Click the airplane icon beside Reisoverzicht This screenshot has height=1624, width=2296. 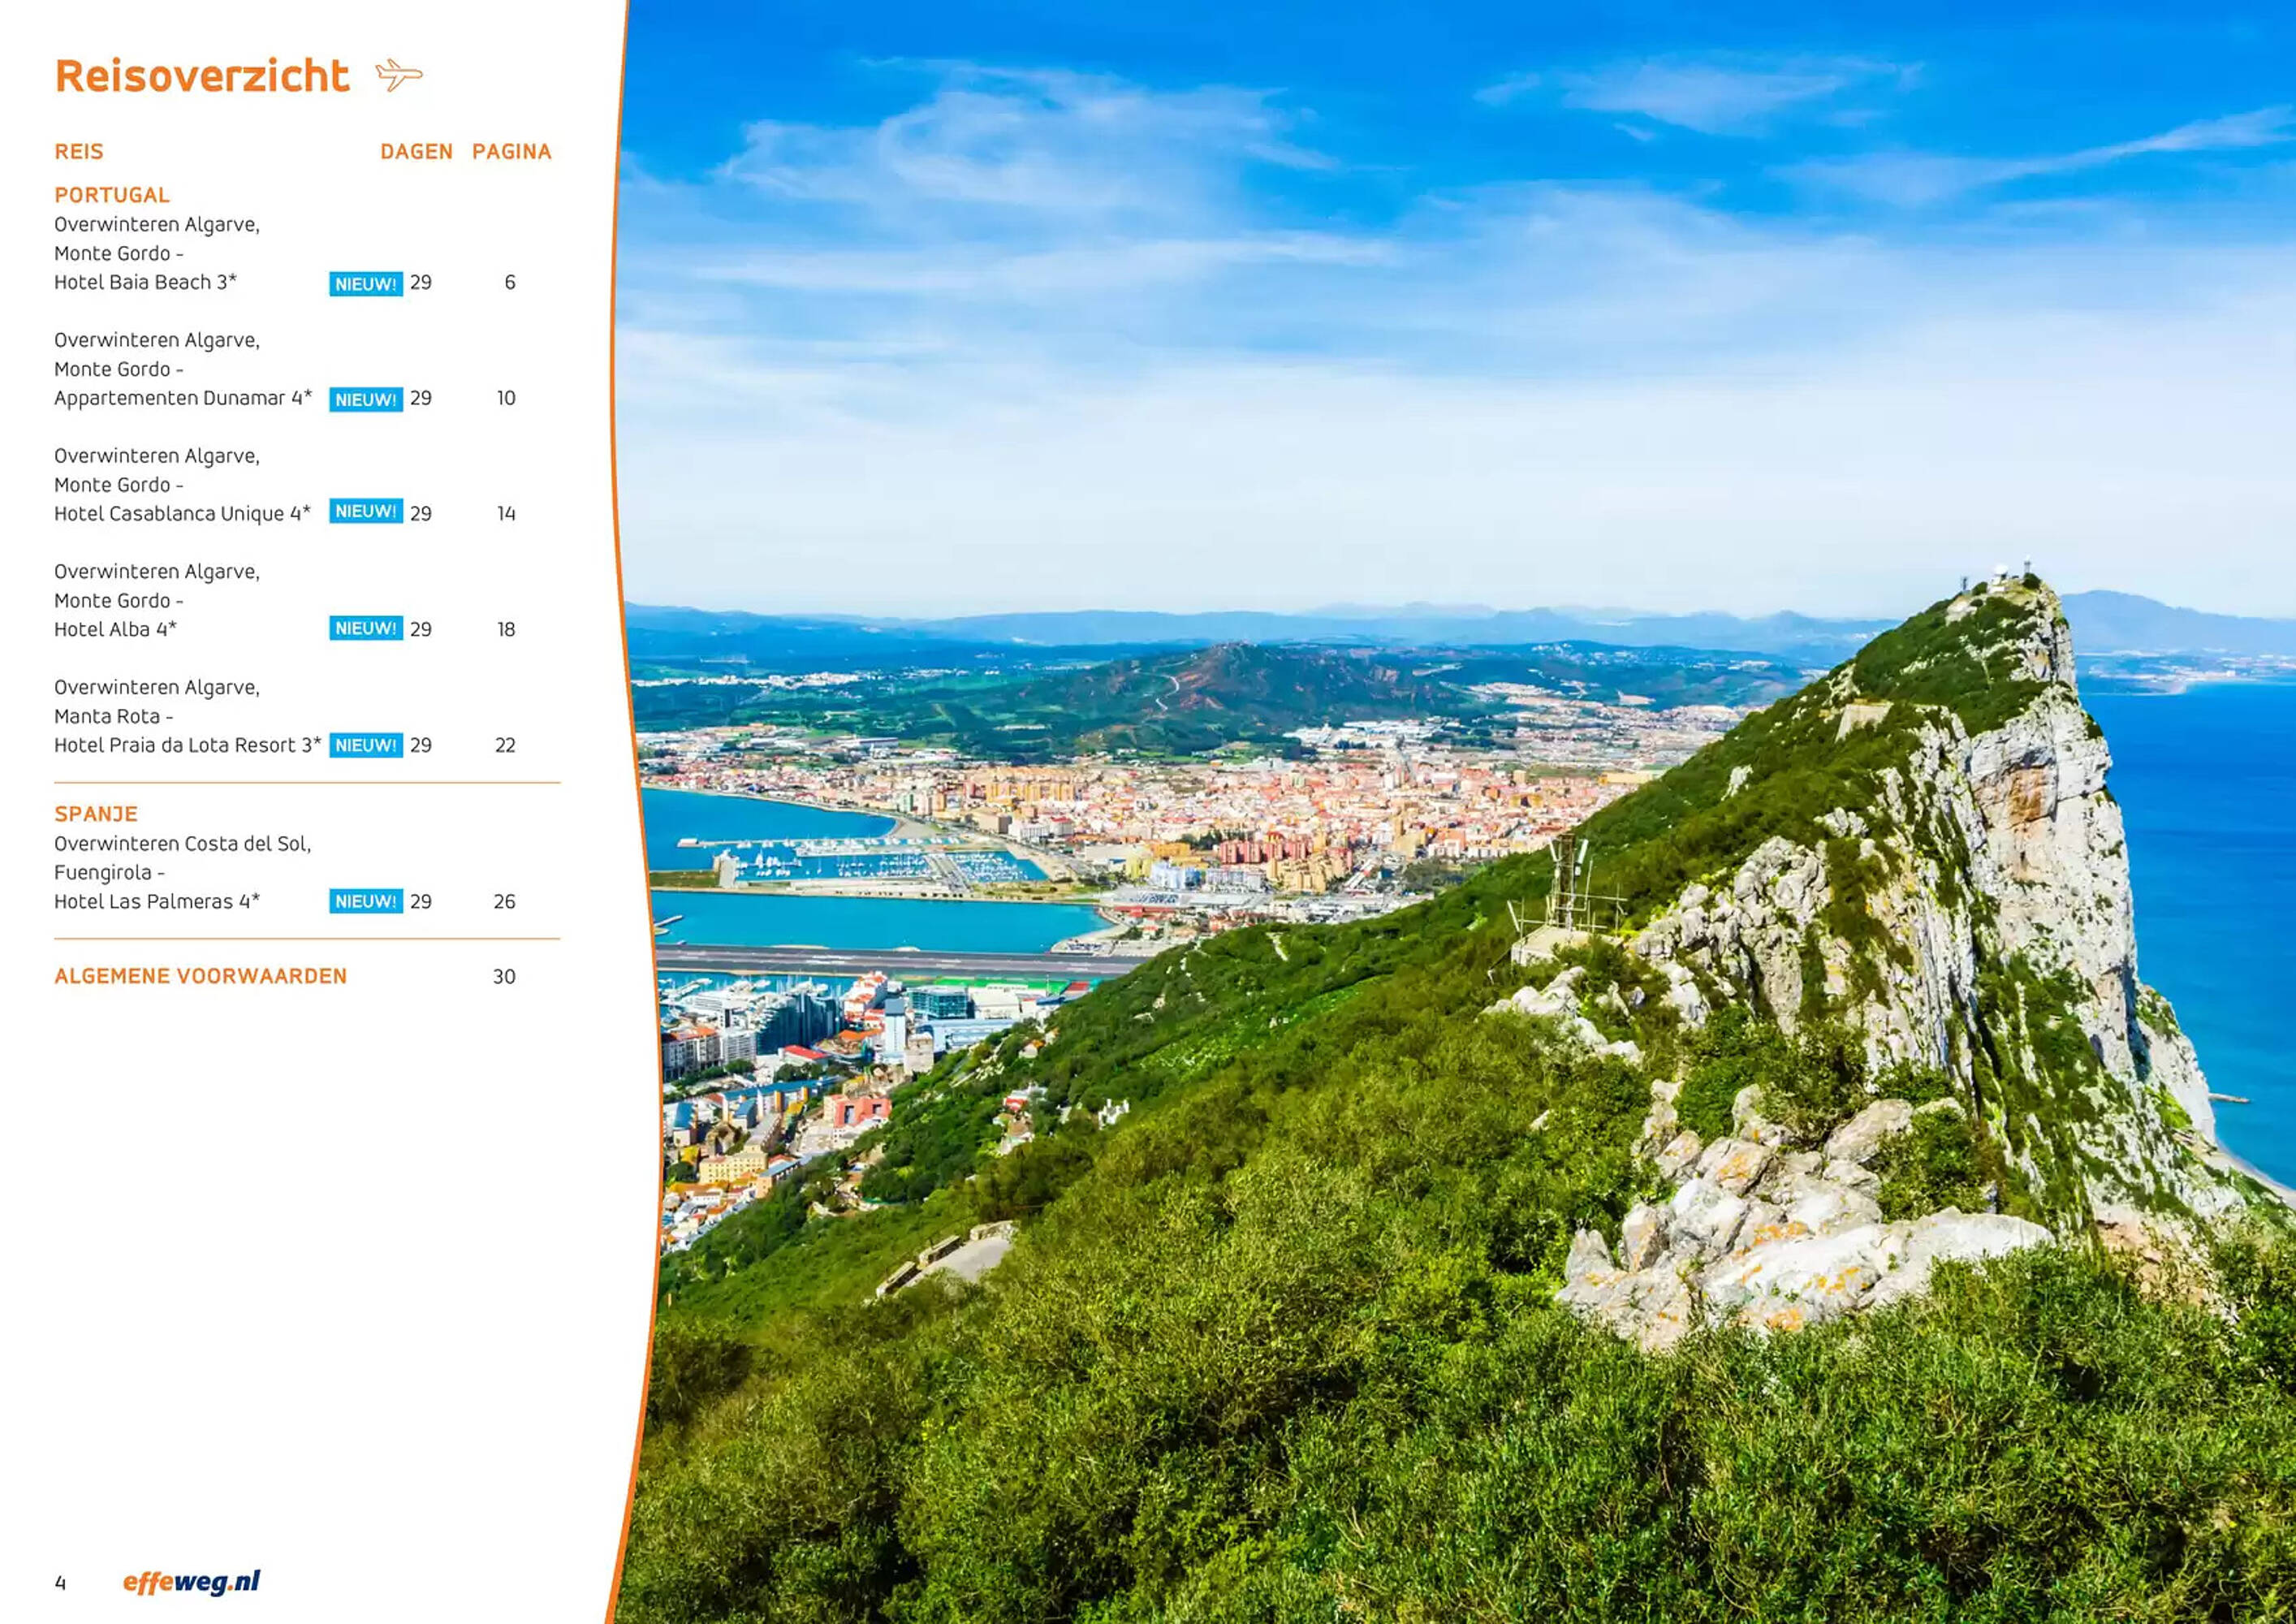[x=399, y=75]
